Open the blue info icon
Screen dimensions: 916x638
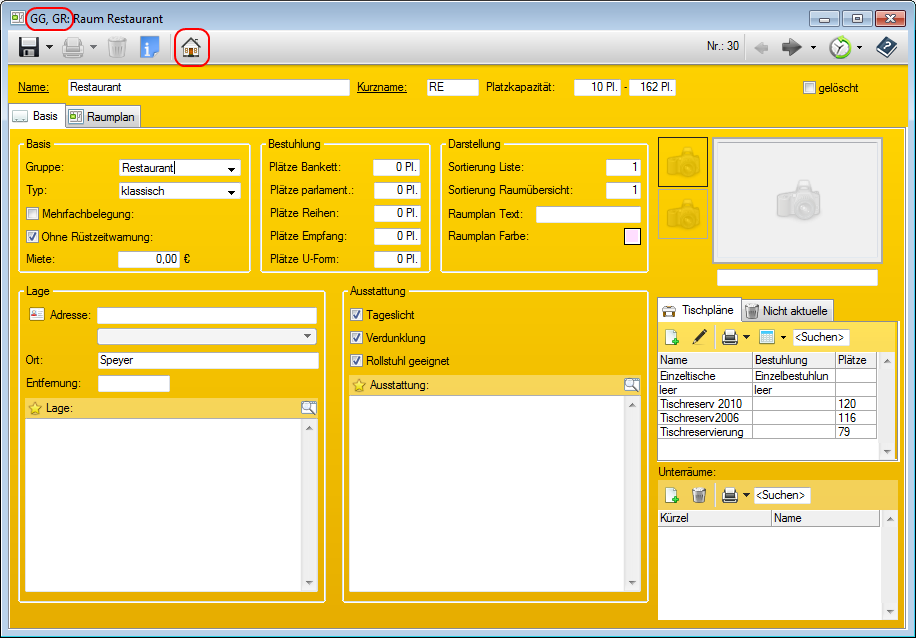pyautogui.click(x=150, y=47)
